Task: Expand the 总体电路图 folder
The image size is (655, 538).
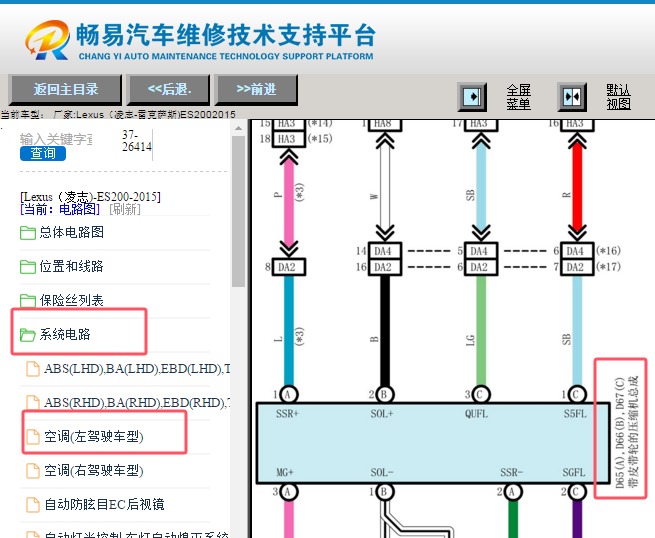Action: tap(71, 232)
